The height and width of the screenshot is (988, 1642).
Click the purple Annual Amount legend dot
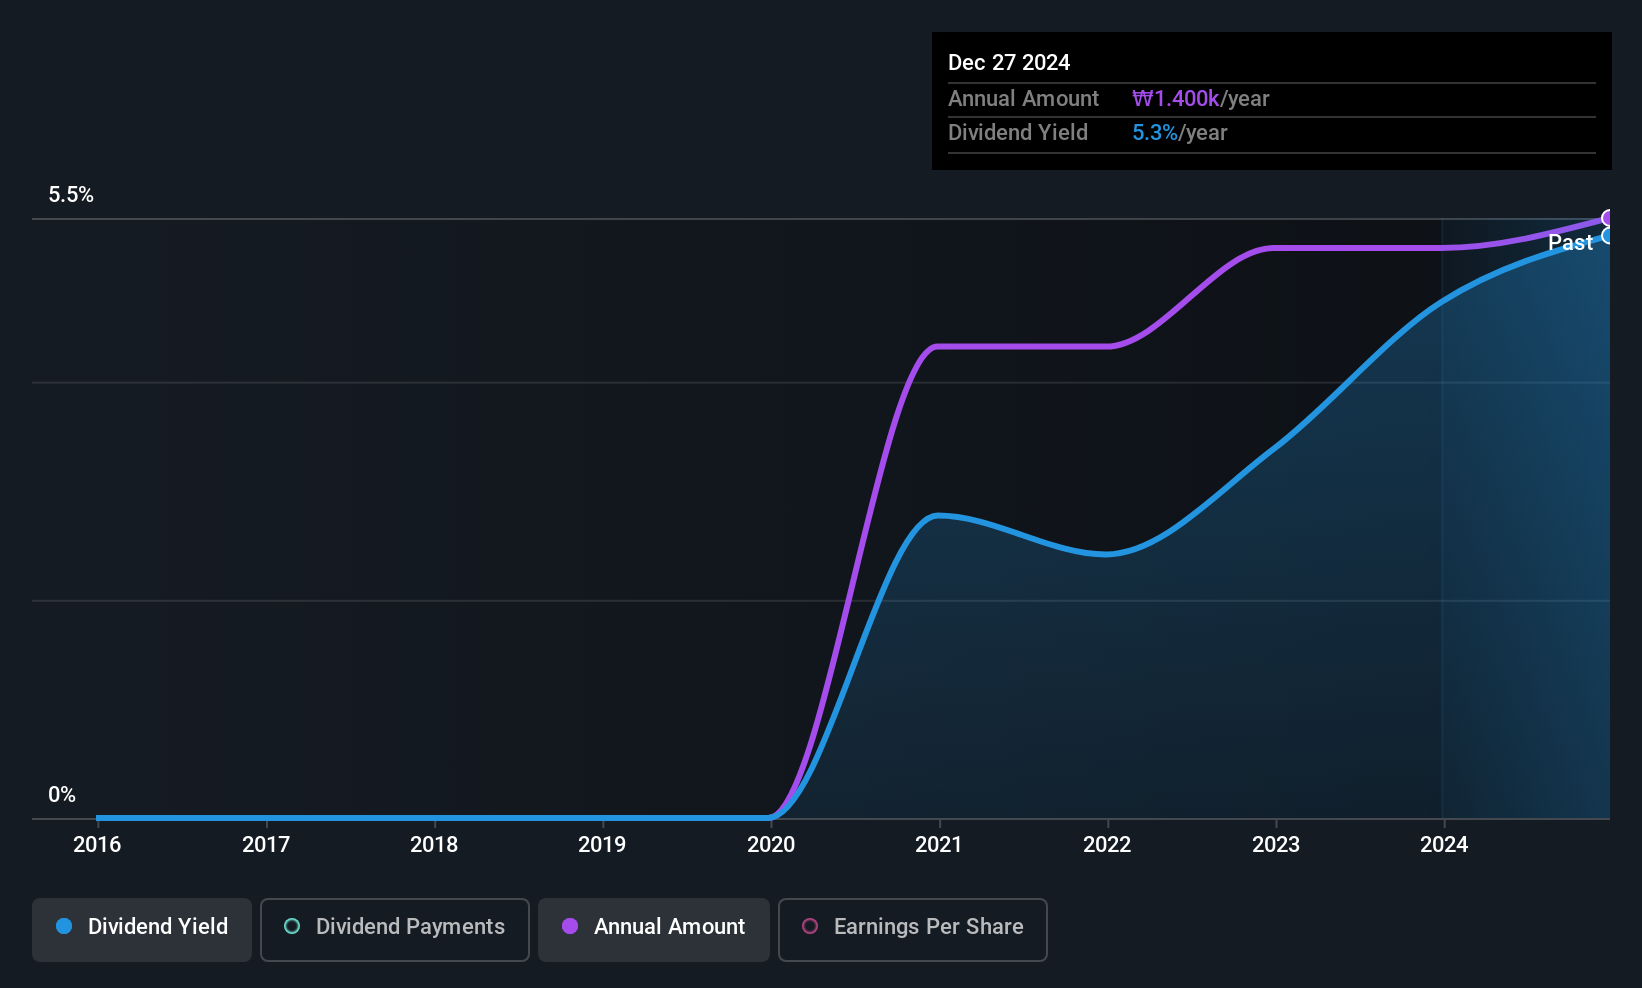pos(570,927)
